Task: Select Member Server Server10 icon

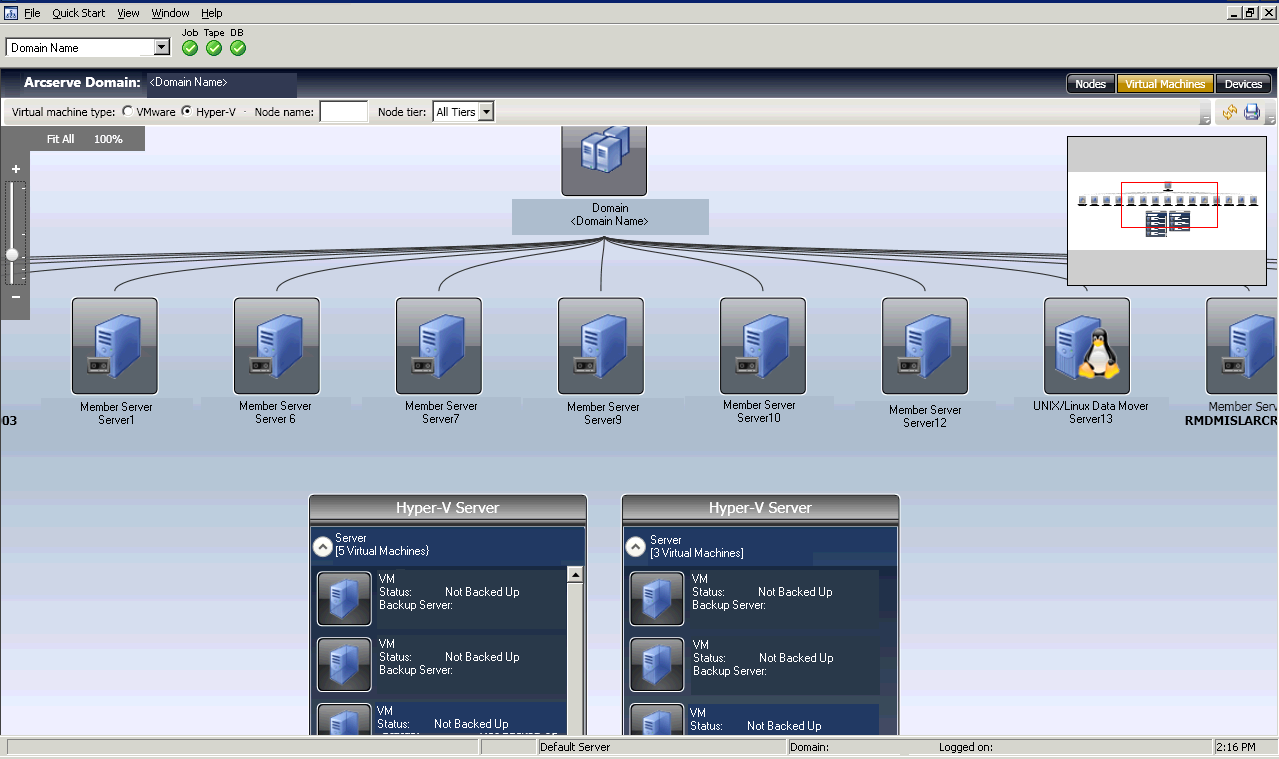Action: 763,346
